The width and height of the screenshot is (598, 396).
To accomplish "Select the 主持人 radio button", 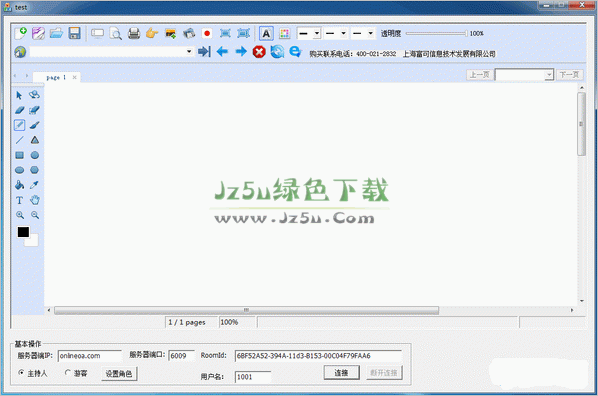I will point(21,372).
